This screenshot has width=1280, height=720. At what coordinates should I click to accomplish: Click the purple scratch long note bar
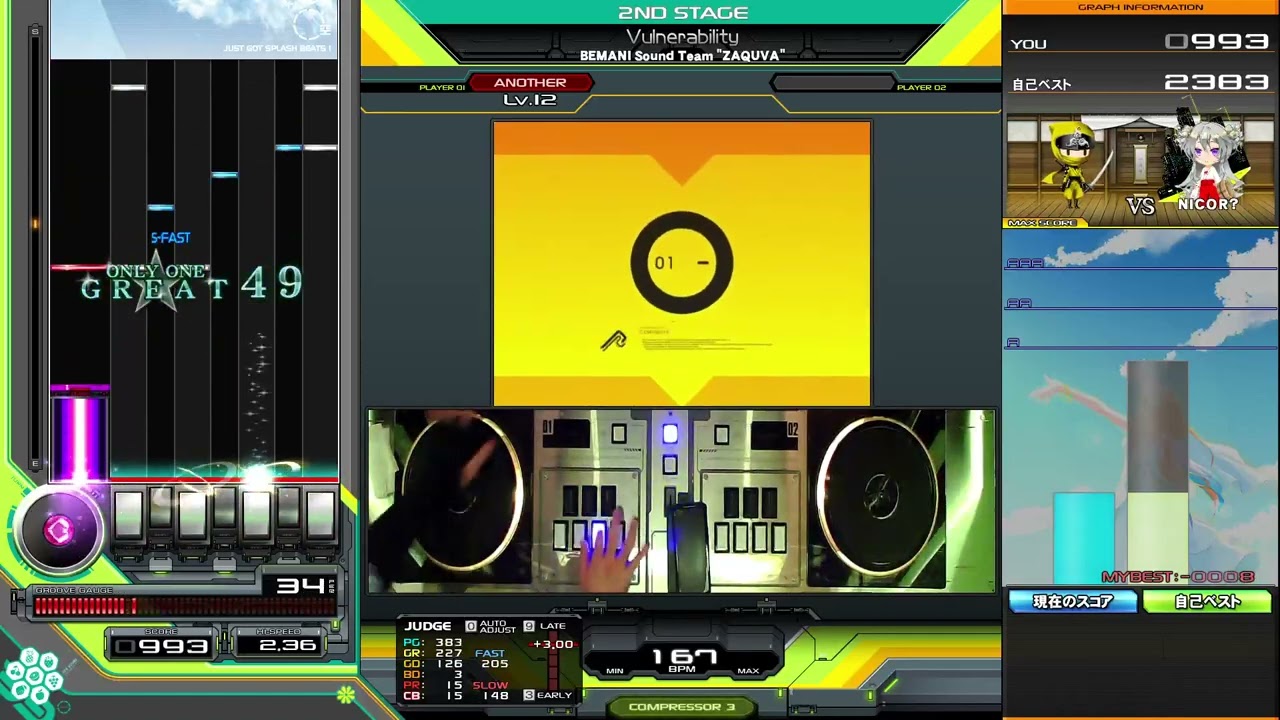tap(79, 432)
